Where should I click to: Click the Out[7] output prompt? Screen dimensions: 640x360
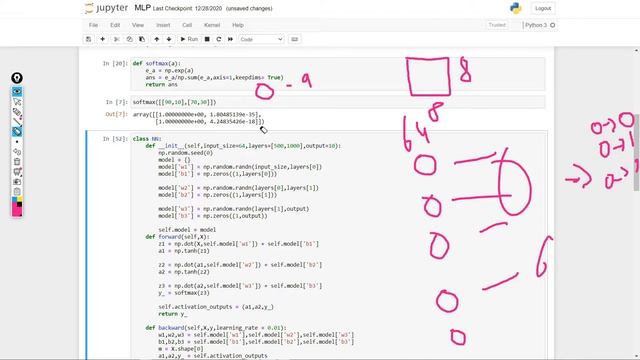coord(117,114)
